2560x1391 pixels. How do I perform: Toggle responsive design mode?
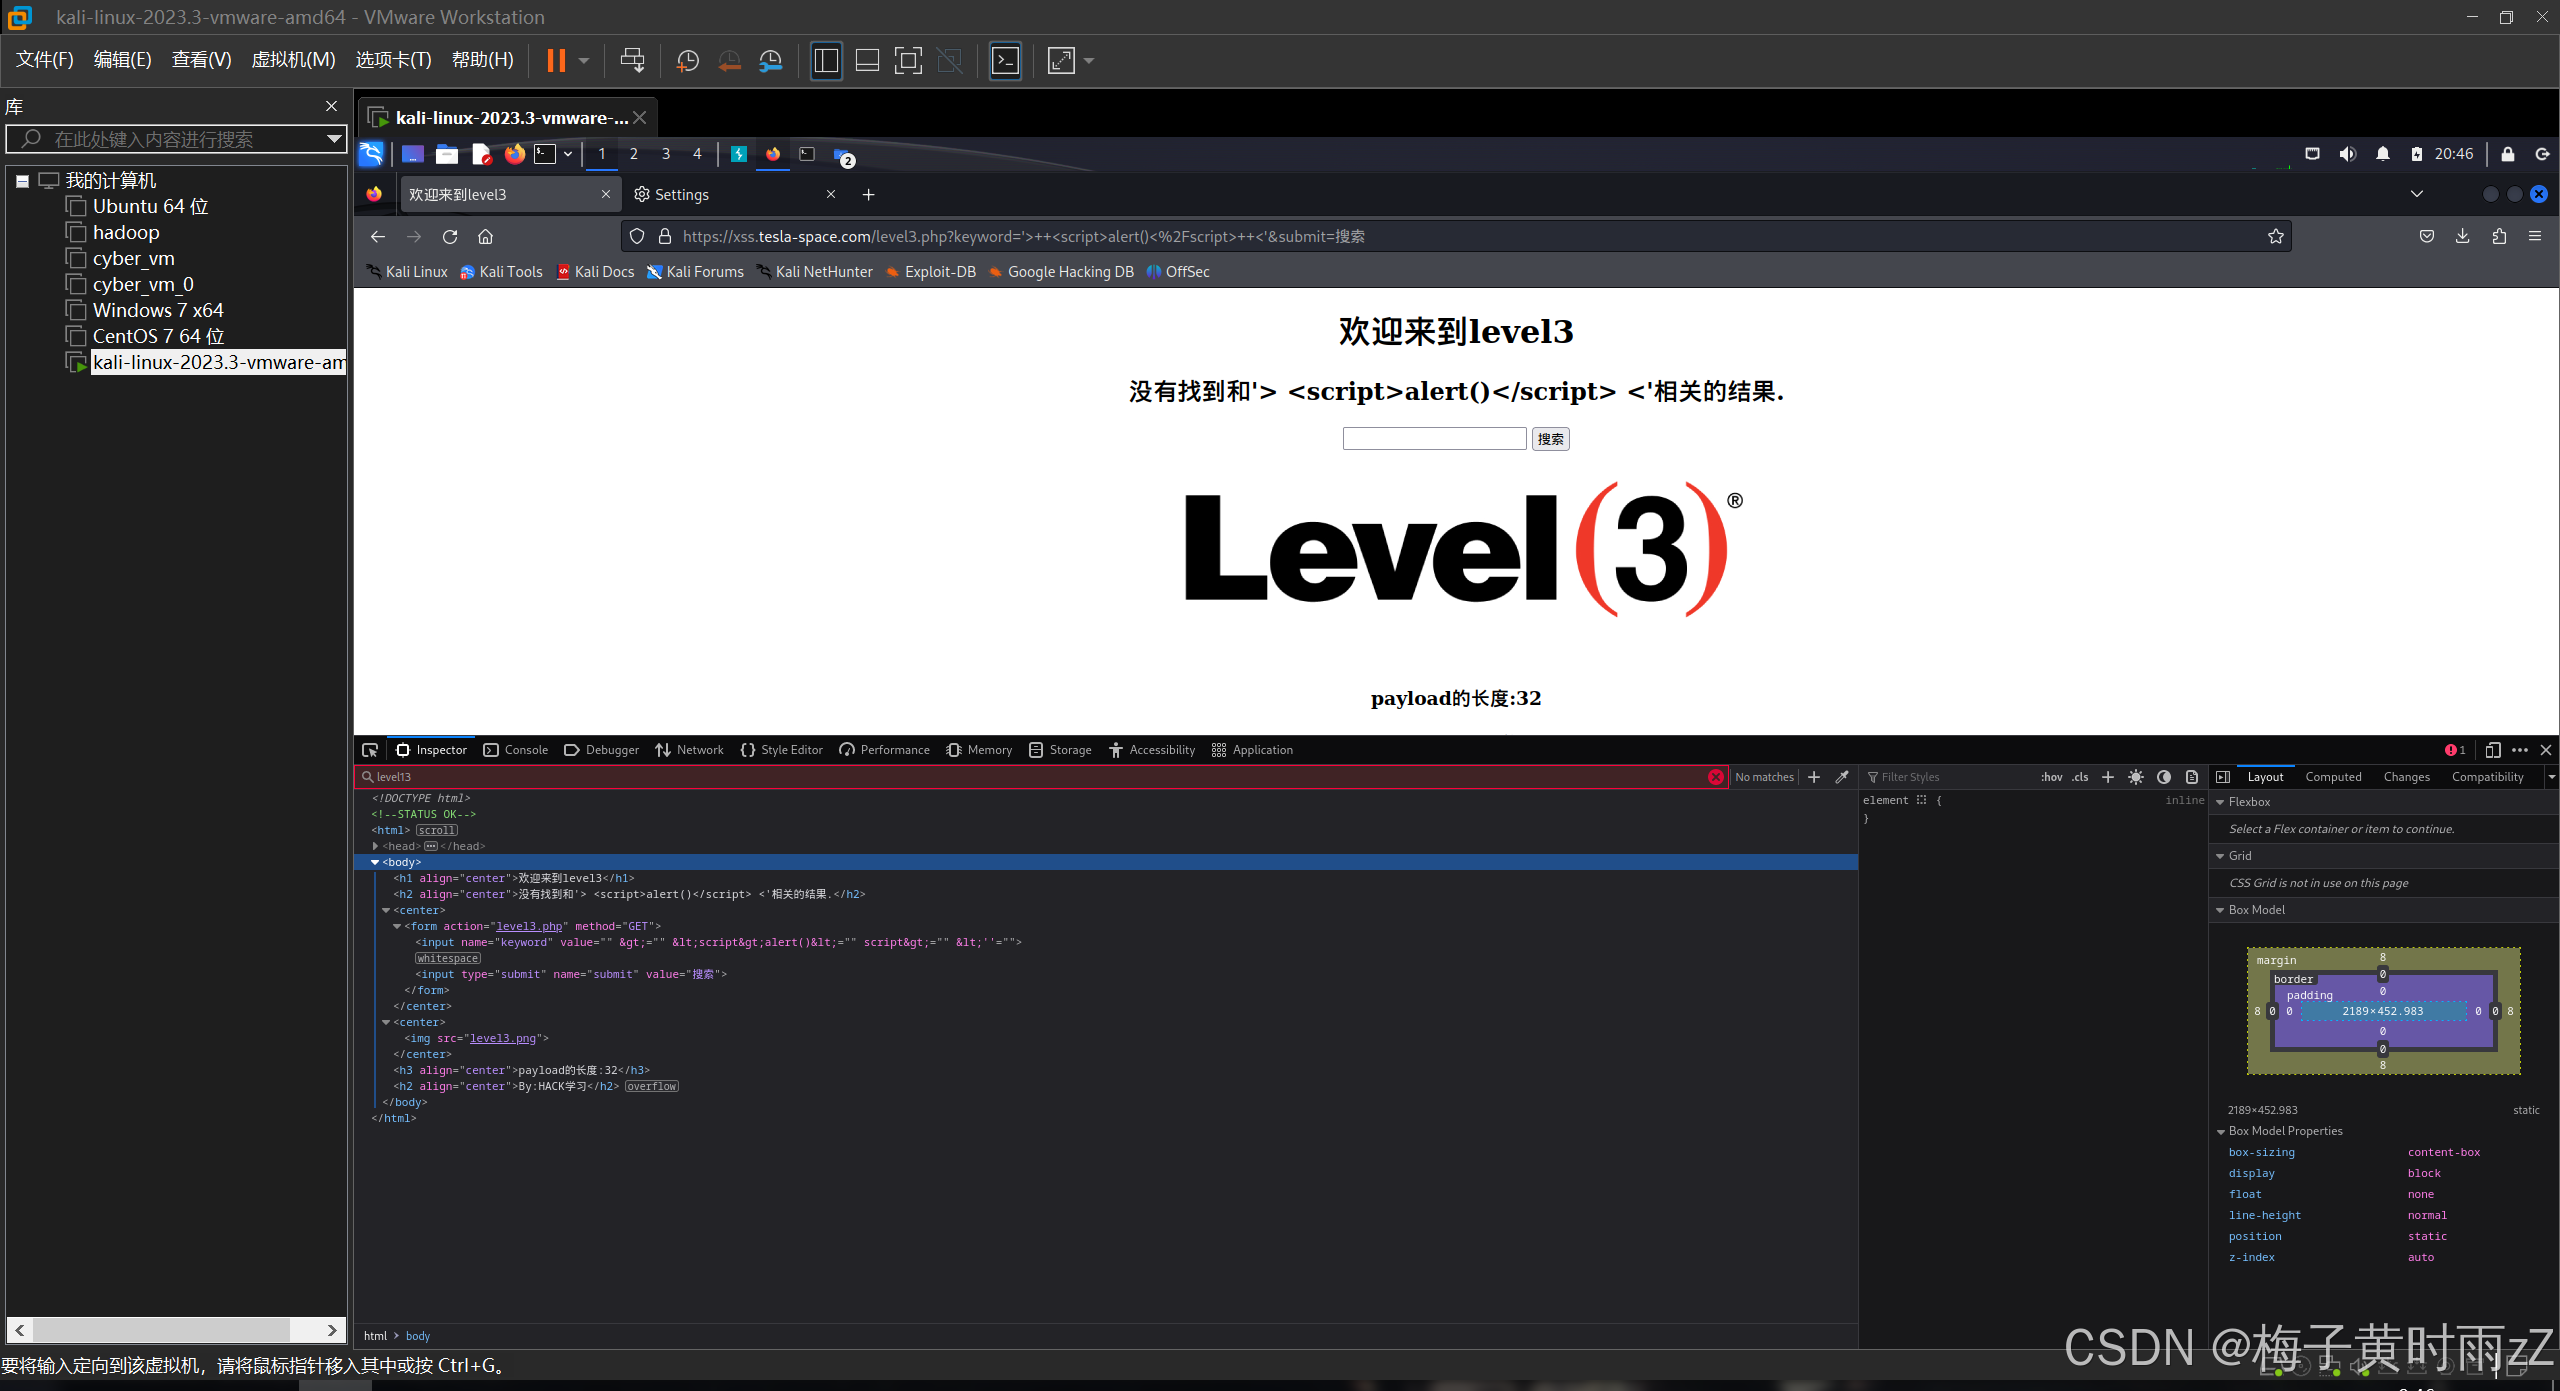pyautogui.click(x=2493, y=750)
